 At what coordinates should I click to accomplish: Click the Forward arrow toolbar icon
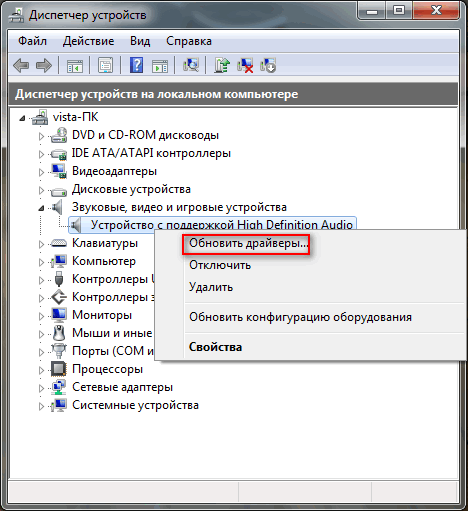click(x=44, y=65)
